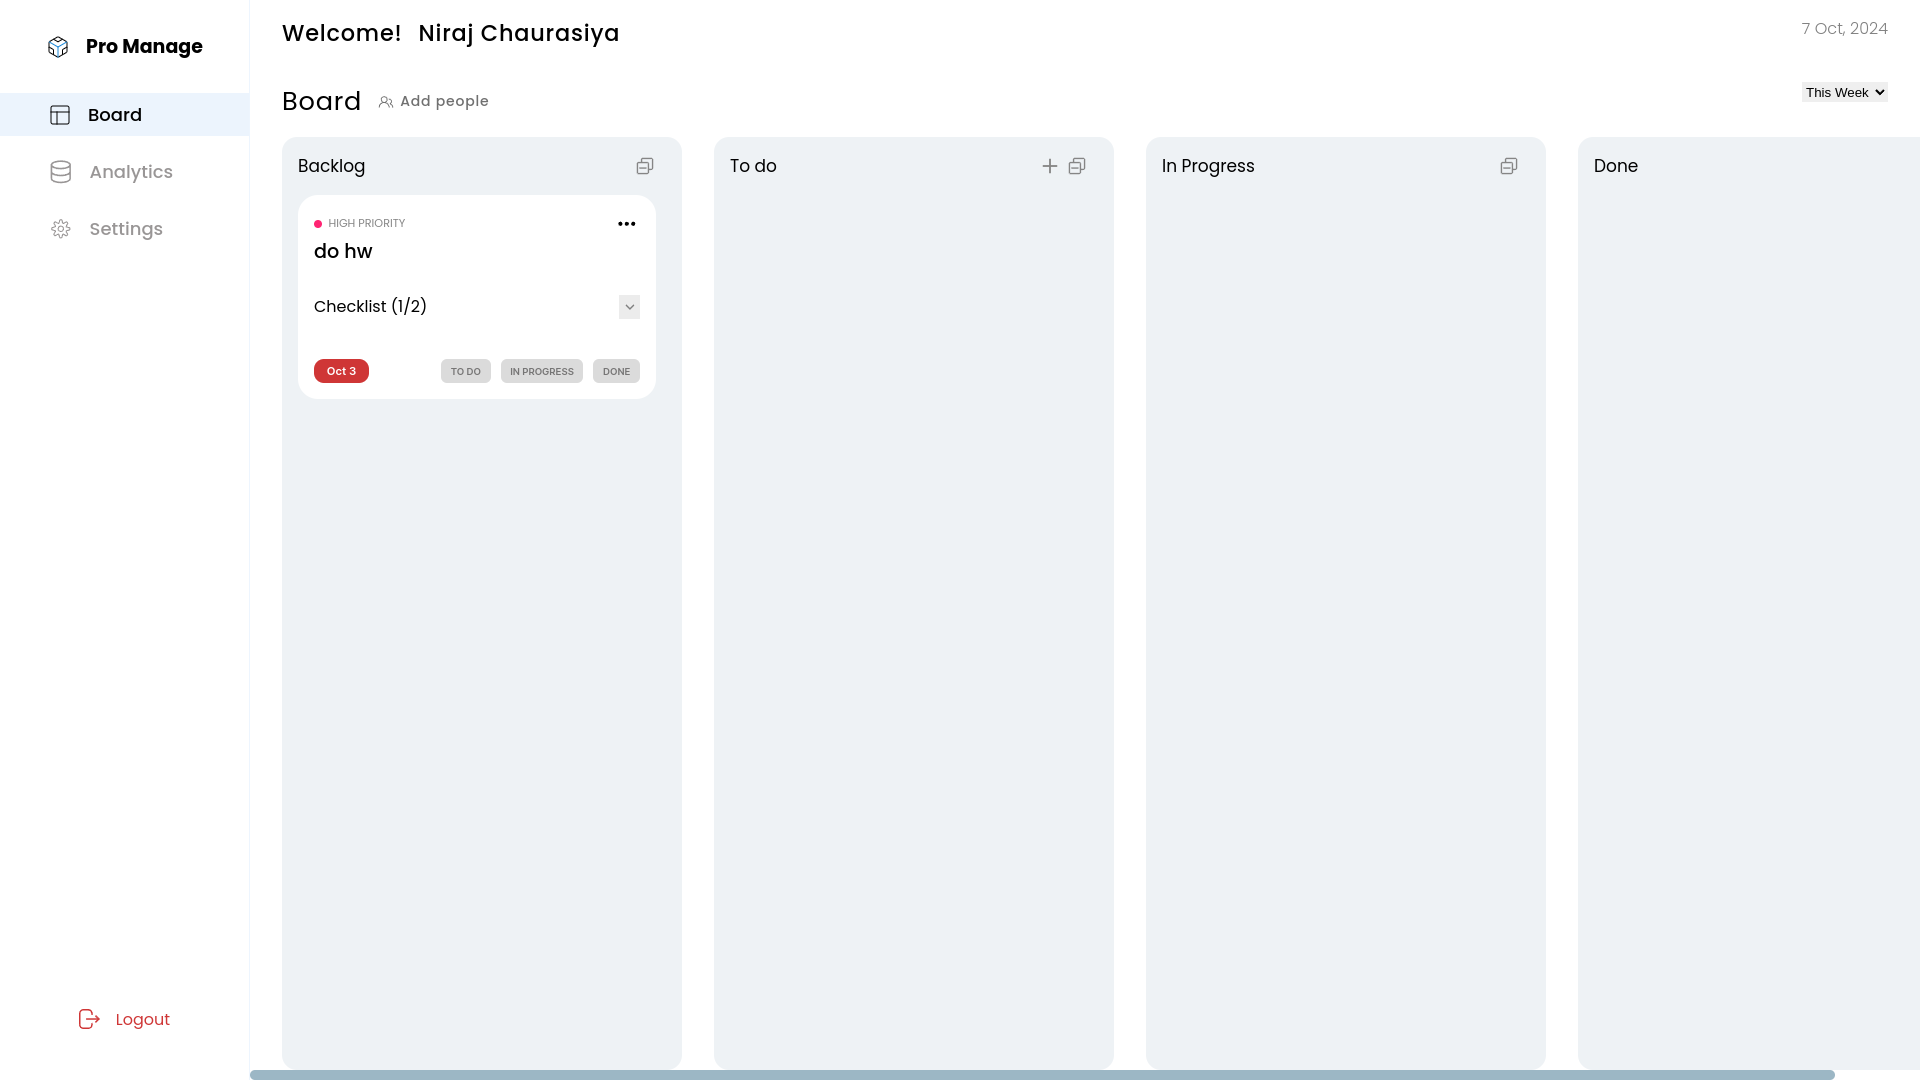
Task: Click the Logout link
Action: click(142, 1019)
